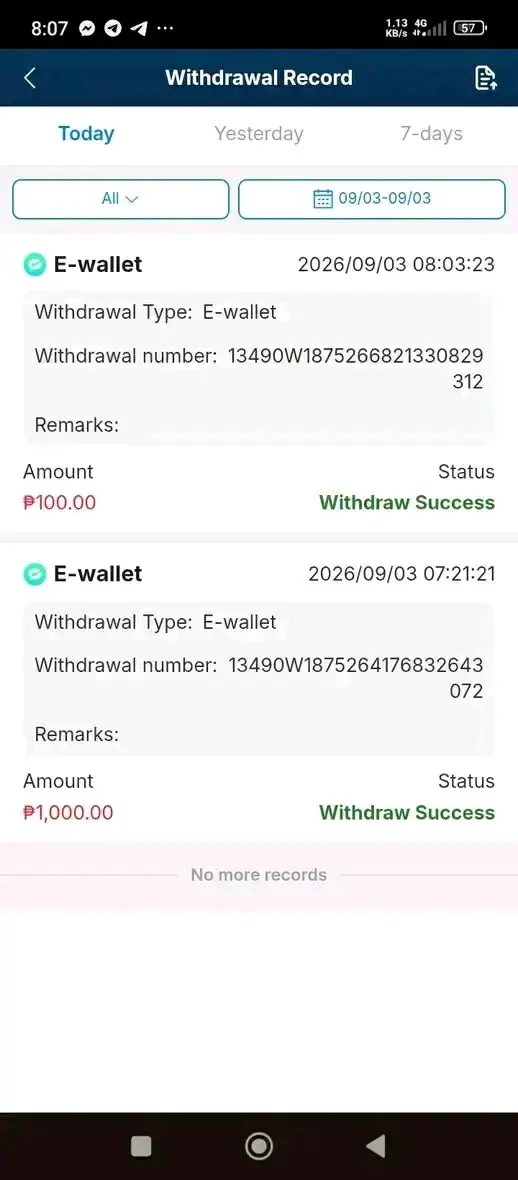Tap the first E-wallet logo icon

click(35, 265)
